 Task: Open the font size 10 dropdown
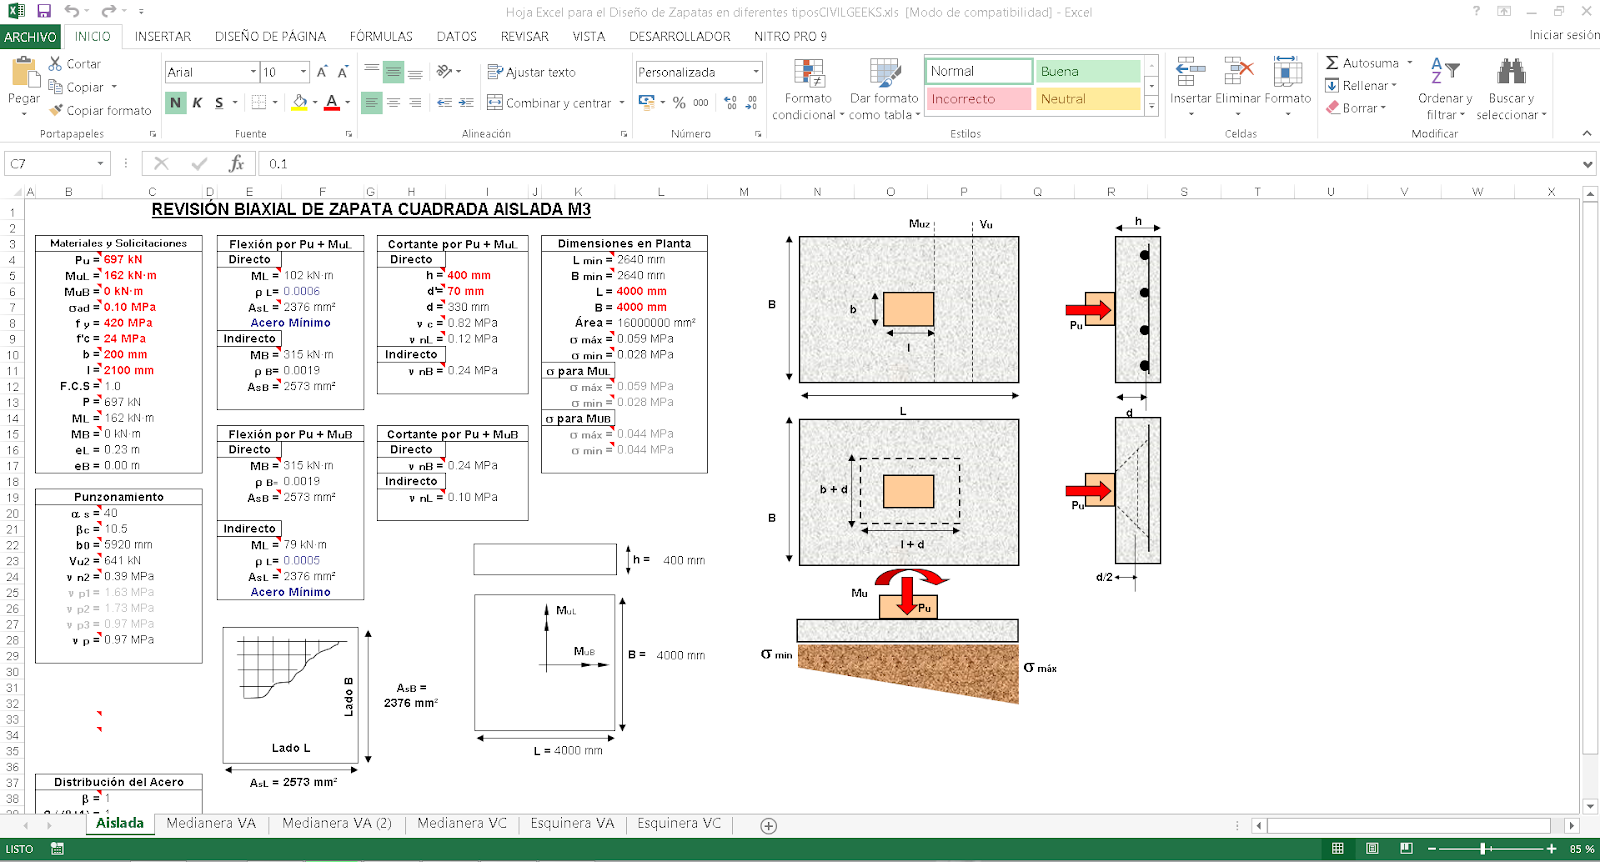point(303,72)
